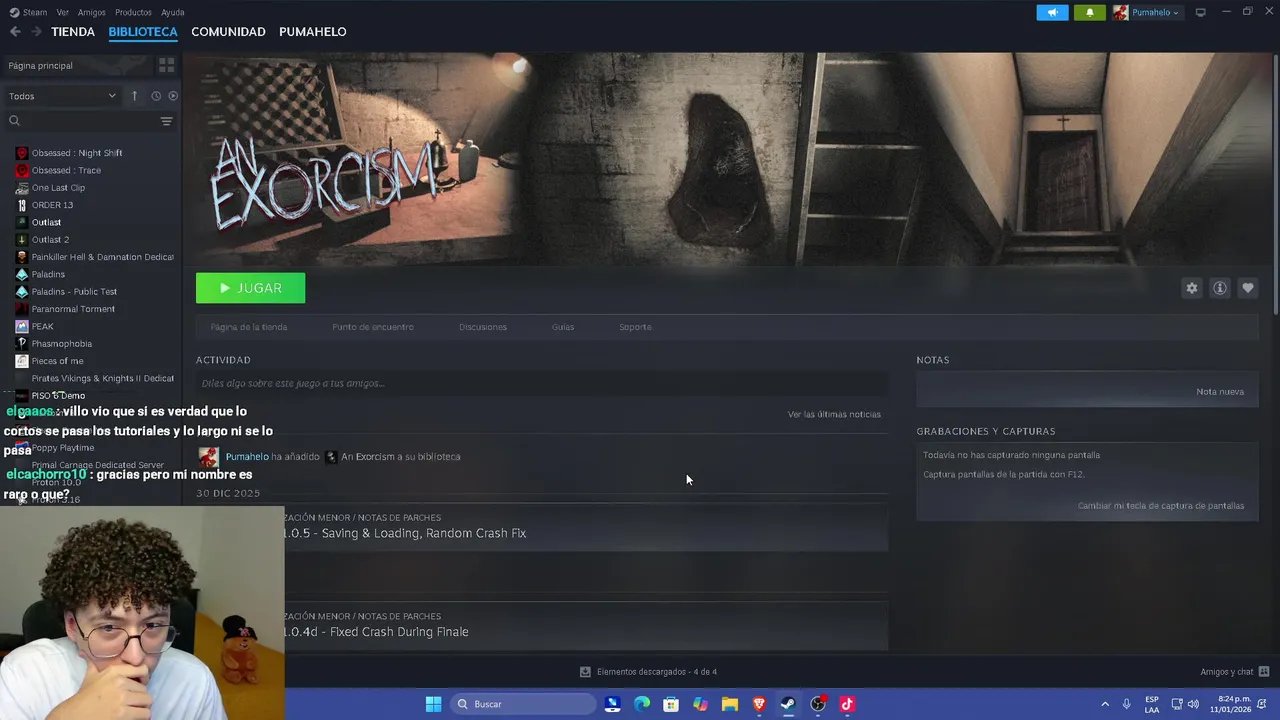Viewport: 1280px width, 720px height.
Task: Select One Last Clip in library
Action: pos(58,188)
